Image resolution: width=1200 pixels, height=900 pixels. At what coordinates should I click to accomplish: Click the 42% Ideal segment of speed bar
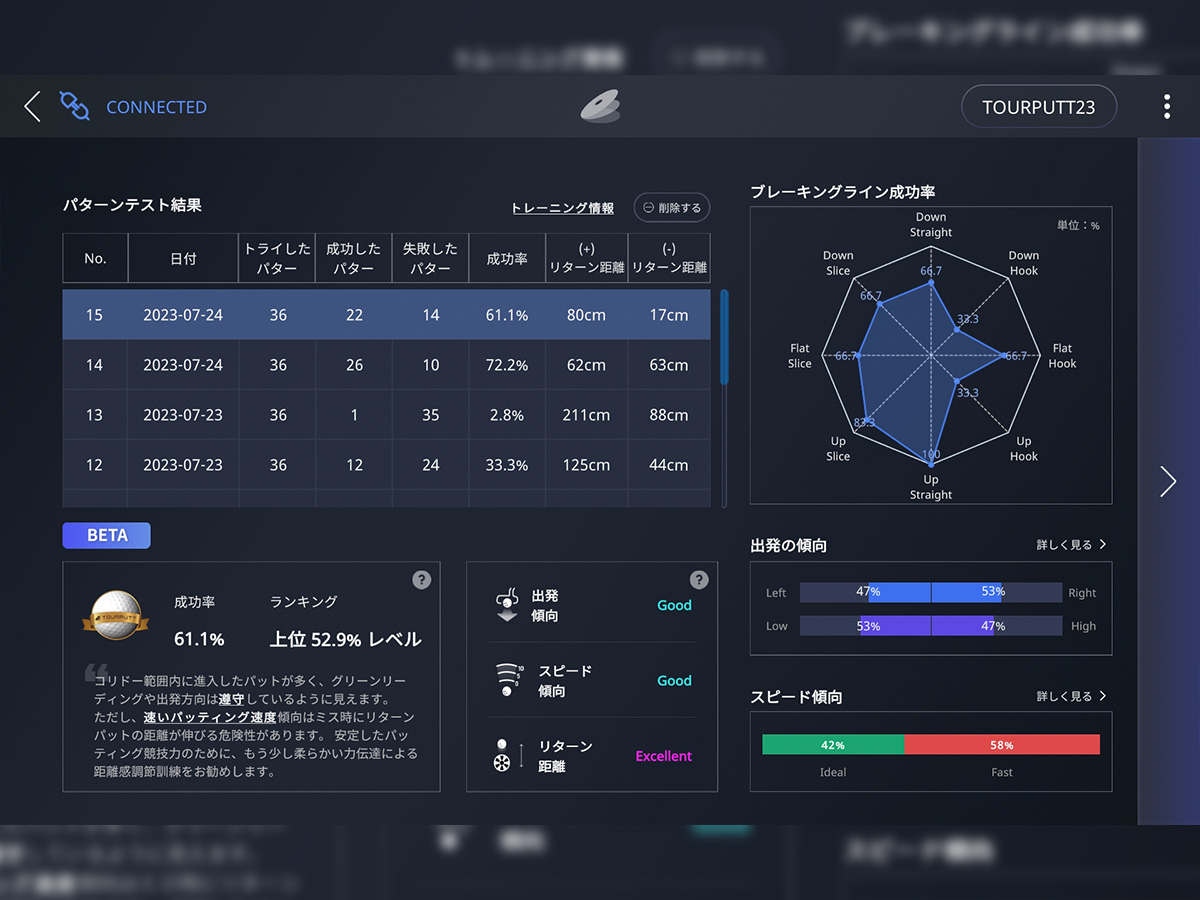tap(832, 744)
